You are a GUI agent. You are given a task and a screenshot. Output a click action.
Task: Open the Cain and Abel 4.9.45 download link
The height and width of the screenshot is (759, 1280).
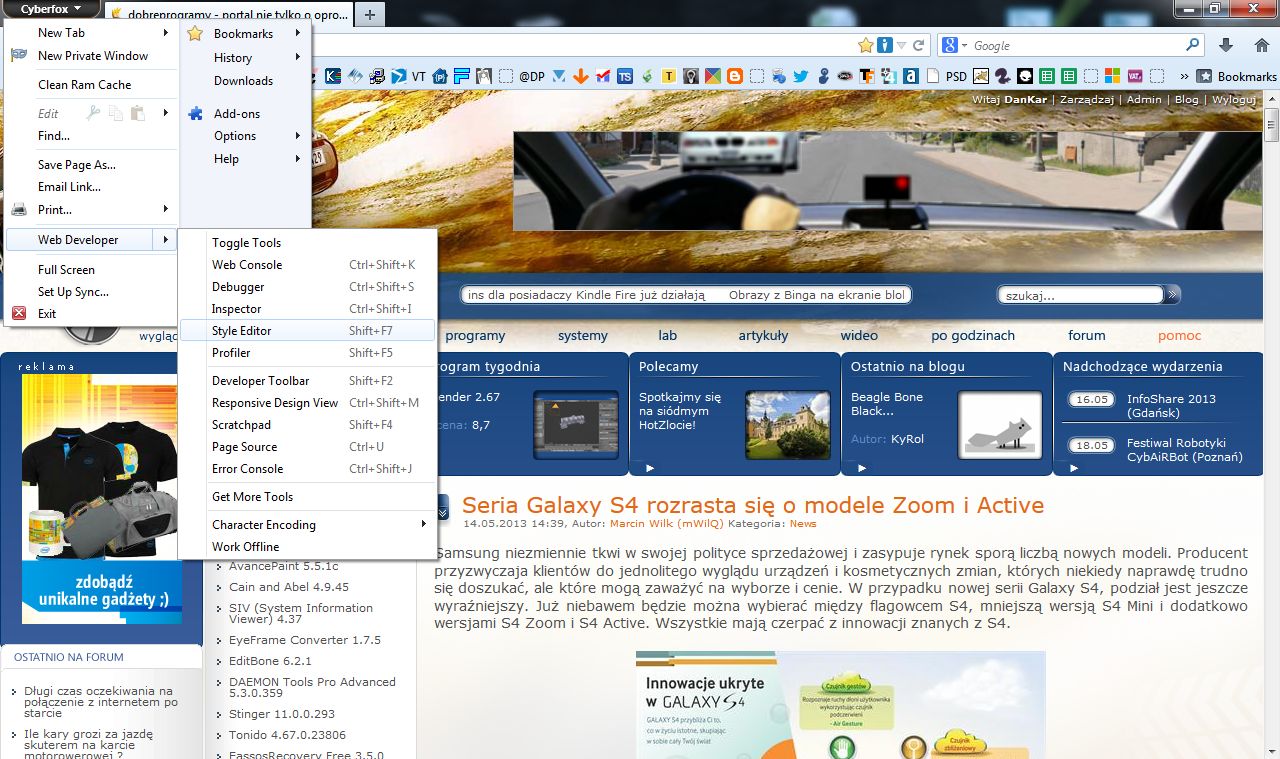pos(289,587)
